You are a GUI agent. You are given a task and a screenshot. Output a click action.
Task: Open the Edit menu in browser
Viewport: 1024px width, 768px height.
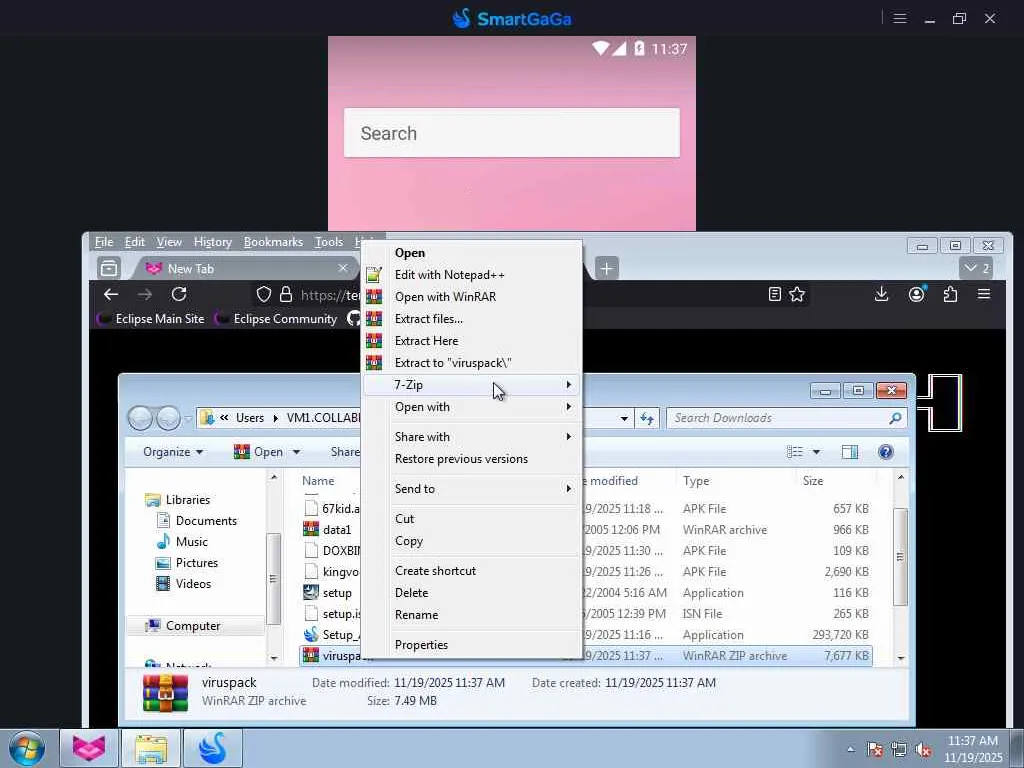click(135, 242)
